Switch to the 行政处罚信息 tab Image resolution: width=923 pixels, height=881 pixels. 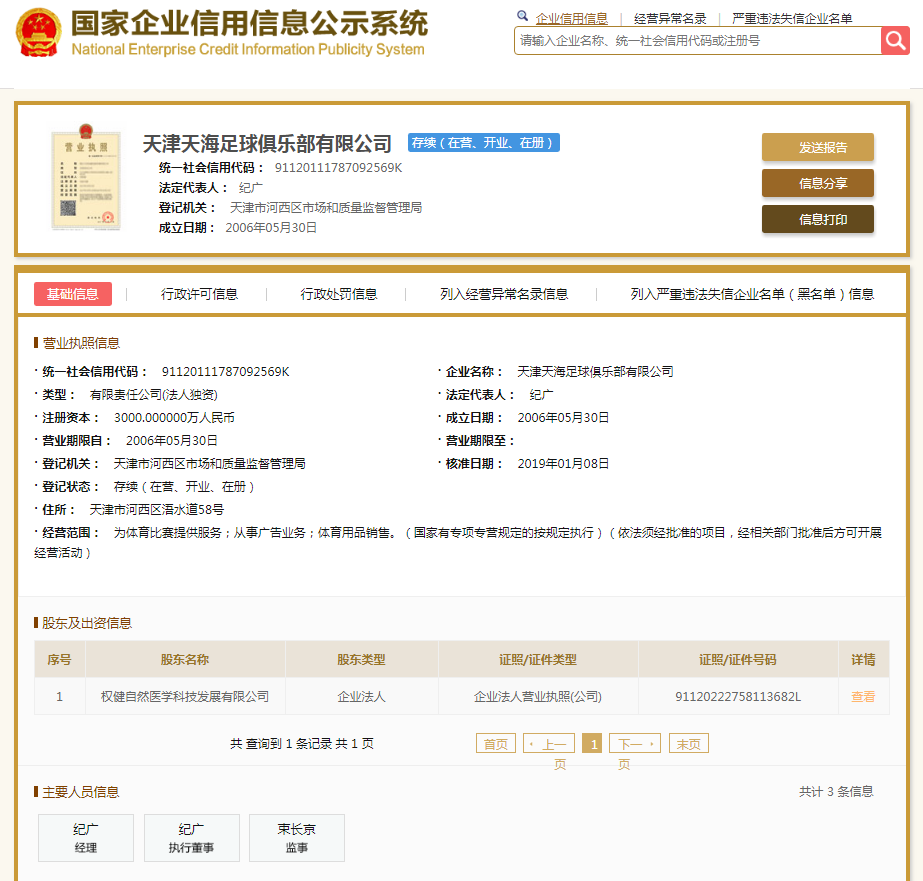338,294
